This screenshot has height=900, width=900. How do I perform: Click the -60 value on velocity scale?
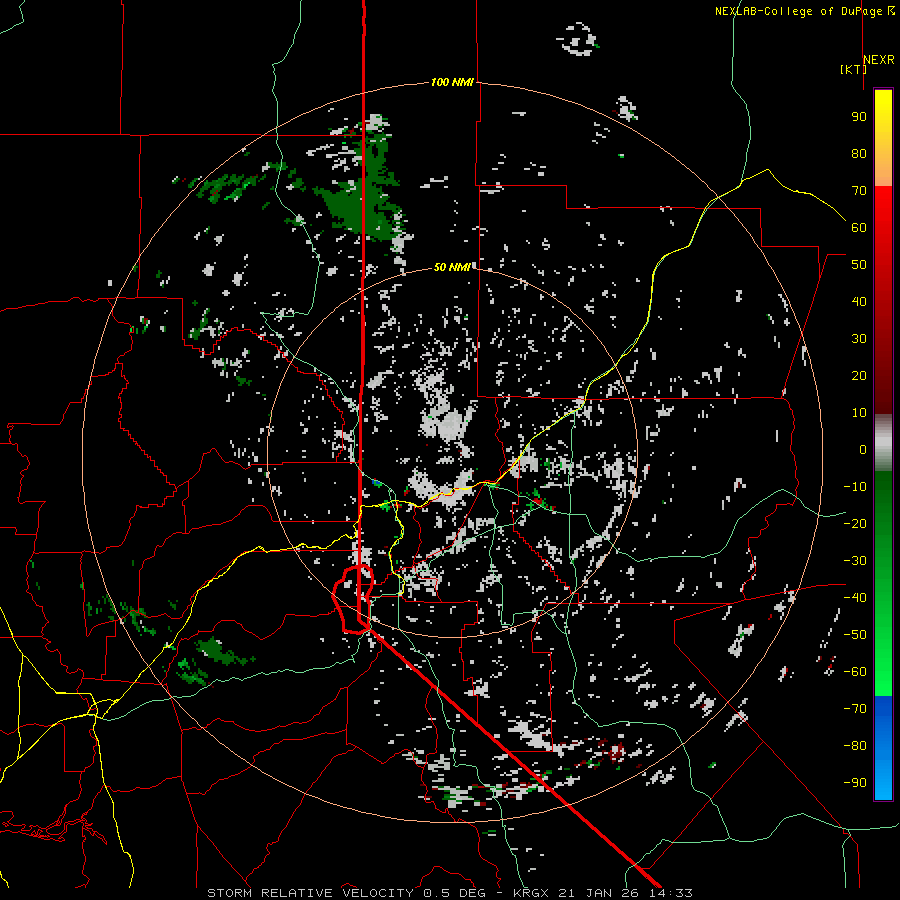pos(855,672)
